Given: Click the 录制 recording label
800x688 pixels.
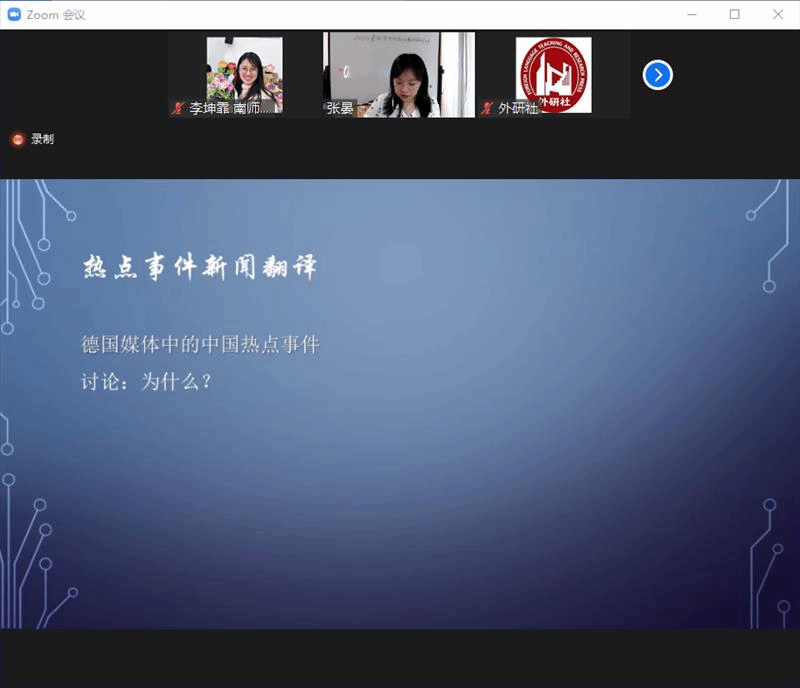Looking at the screenshot, I should (42, 139).
